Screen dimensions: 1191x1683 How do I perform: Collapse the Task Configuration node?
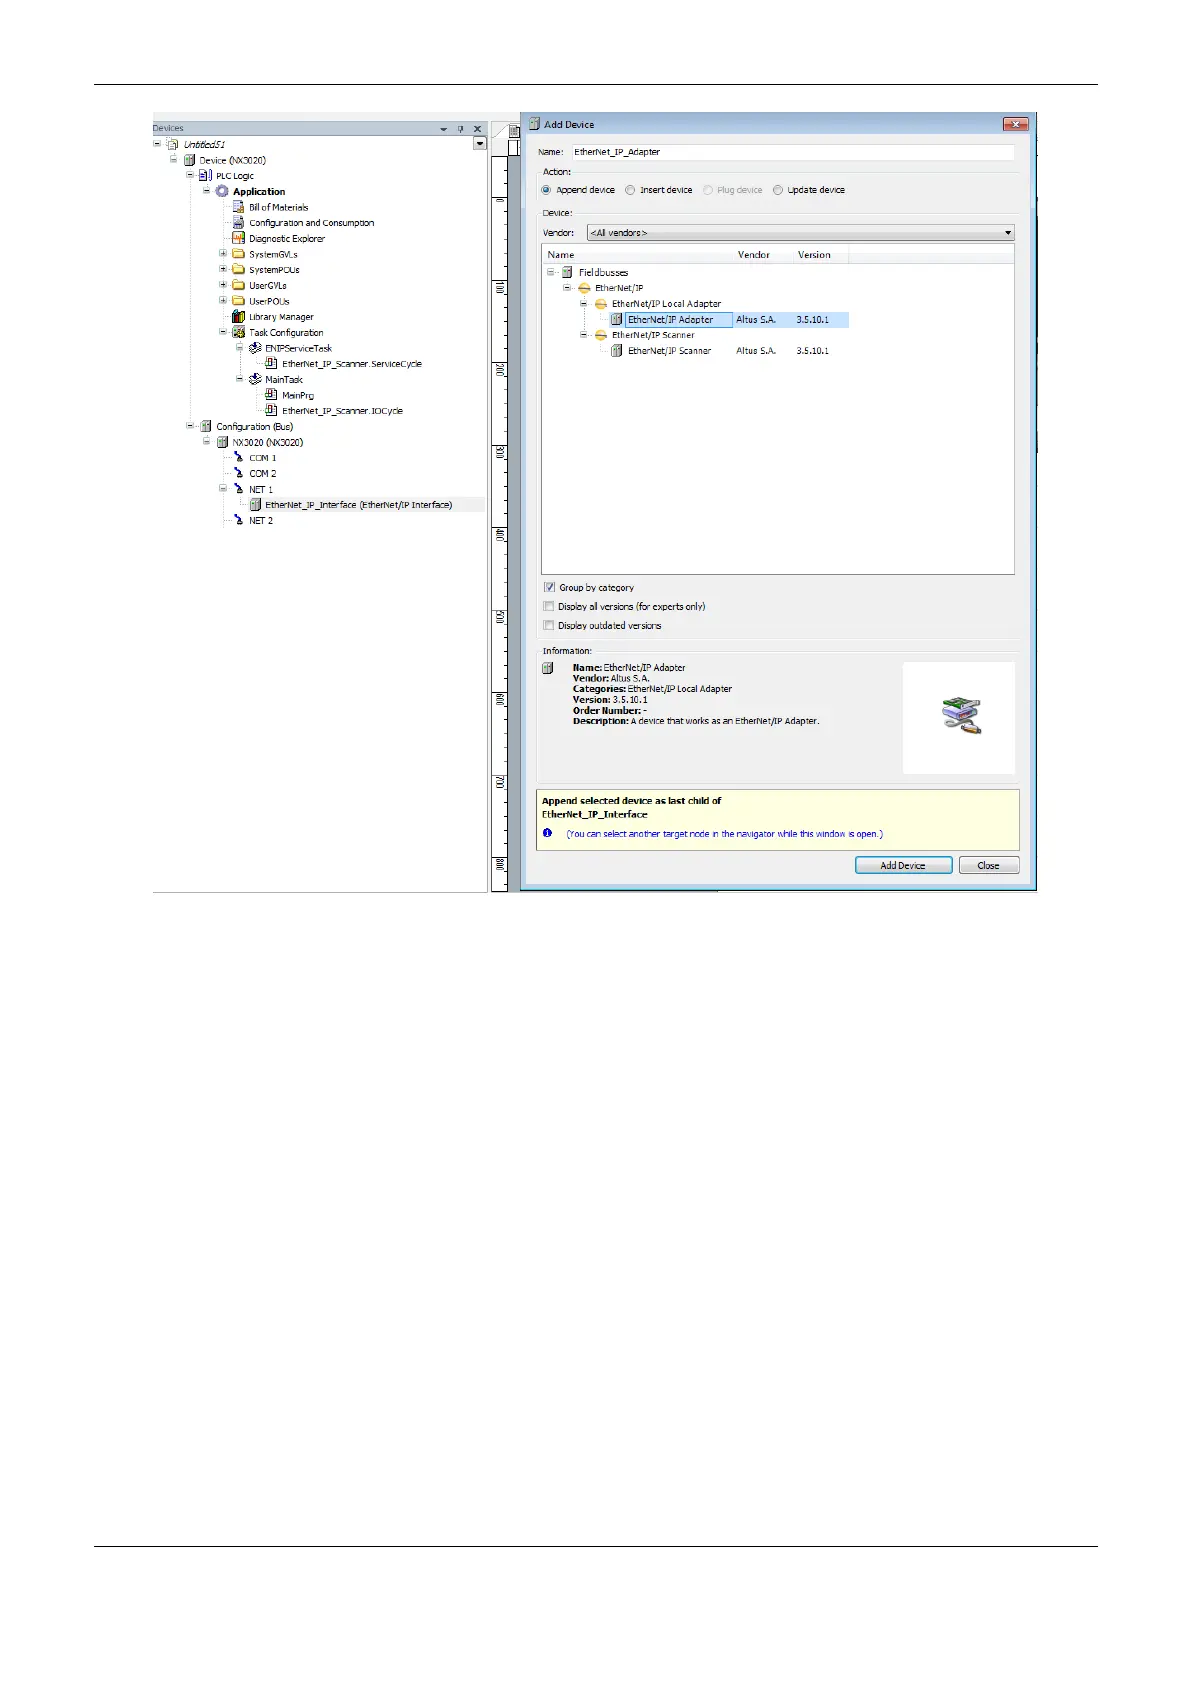click(x=223, y=332)
